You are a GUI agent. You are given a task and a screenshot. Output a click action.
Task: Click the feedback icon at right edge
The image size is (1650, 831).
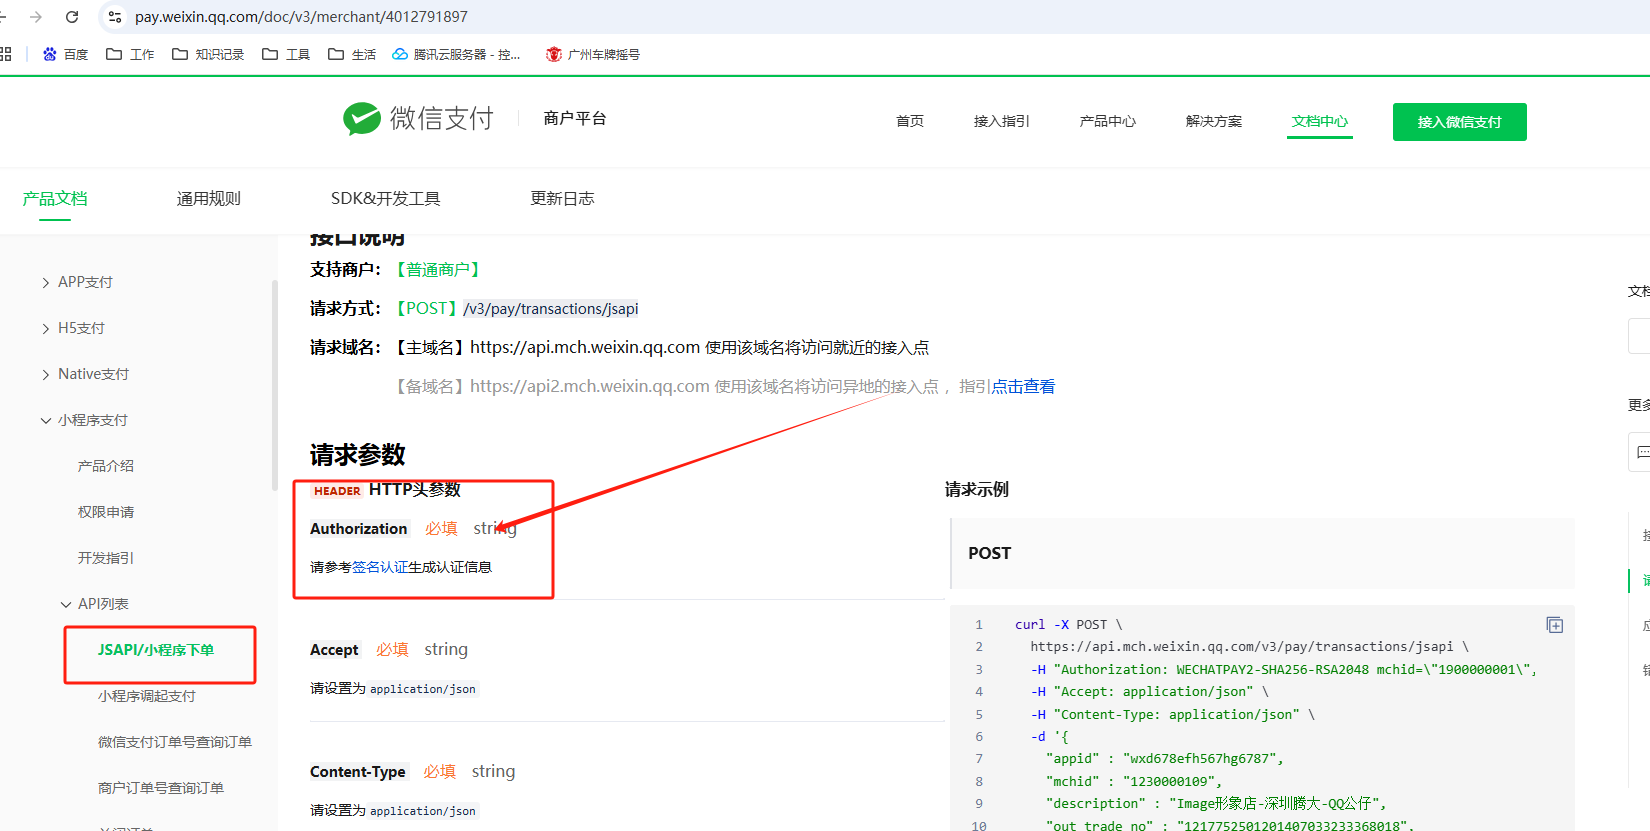[x=1641, y=452]
